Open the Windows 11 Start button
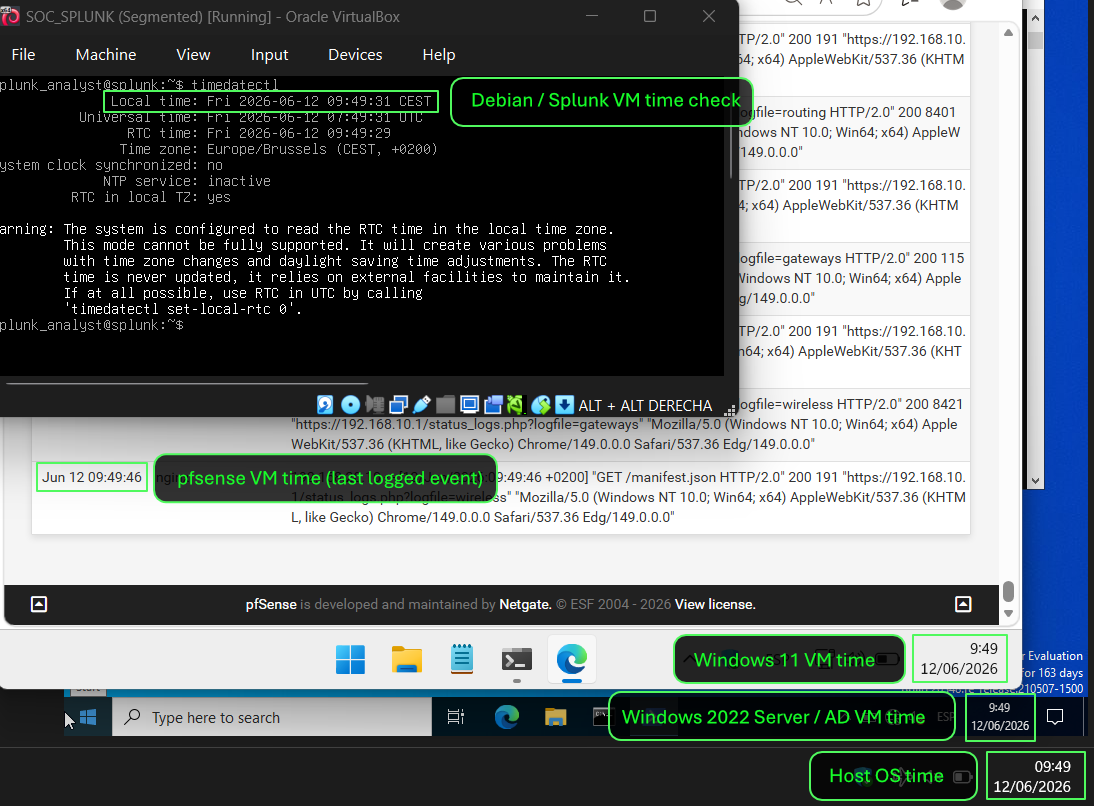 pyautogui.click(x=350, y=659)
